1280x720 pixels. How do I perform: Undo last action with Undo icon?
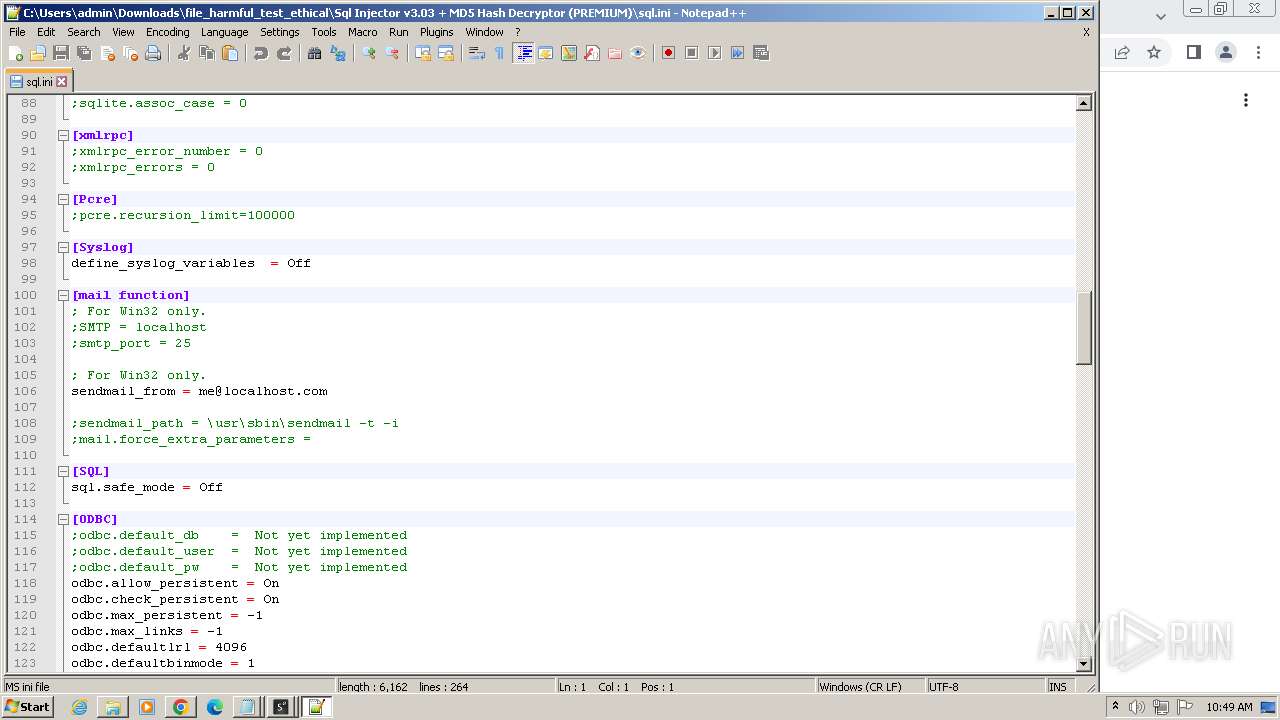(x=261, y=53)
